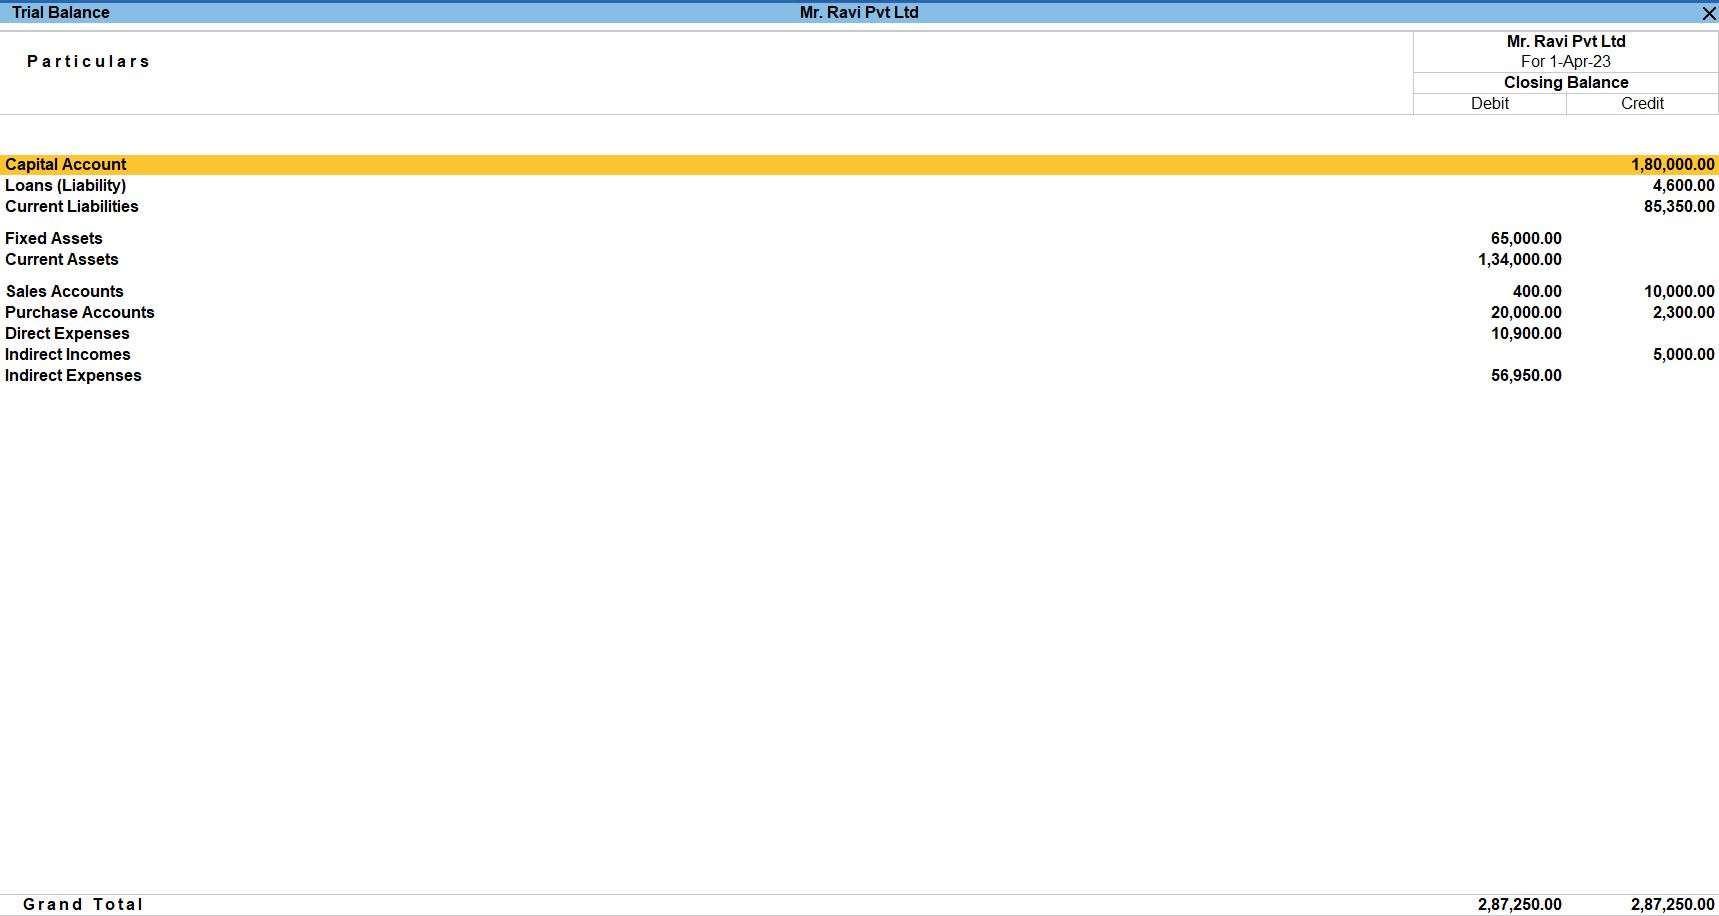The height and width of the screenshot is (916, 1719).
Task: Click Sales Accounts debit amount 400.00
Action: [x=1536, y=292]
